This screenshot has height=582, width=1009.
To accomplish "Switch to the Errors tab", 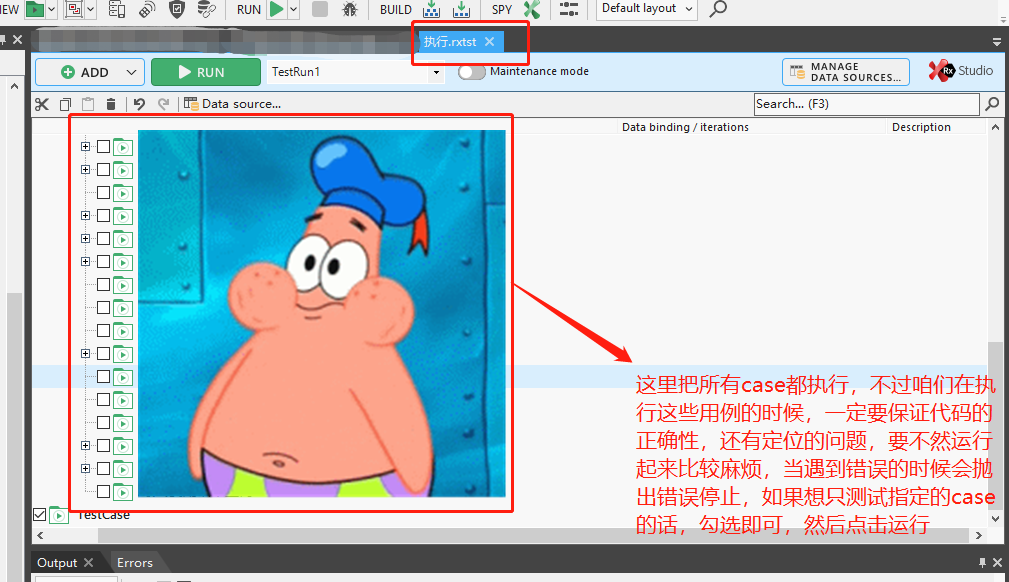I will tap(134, 563).
